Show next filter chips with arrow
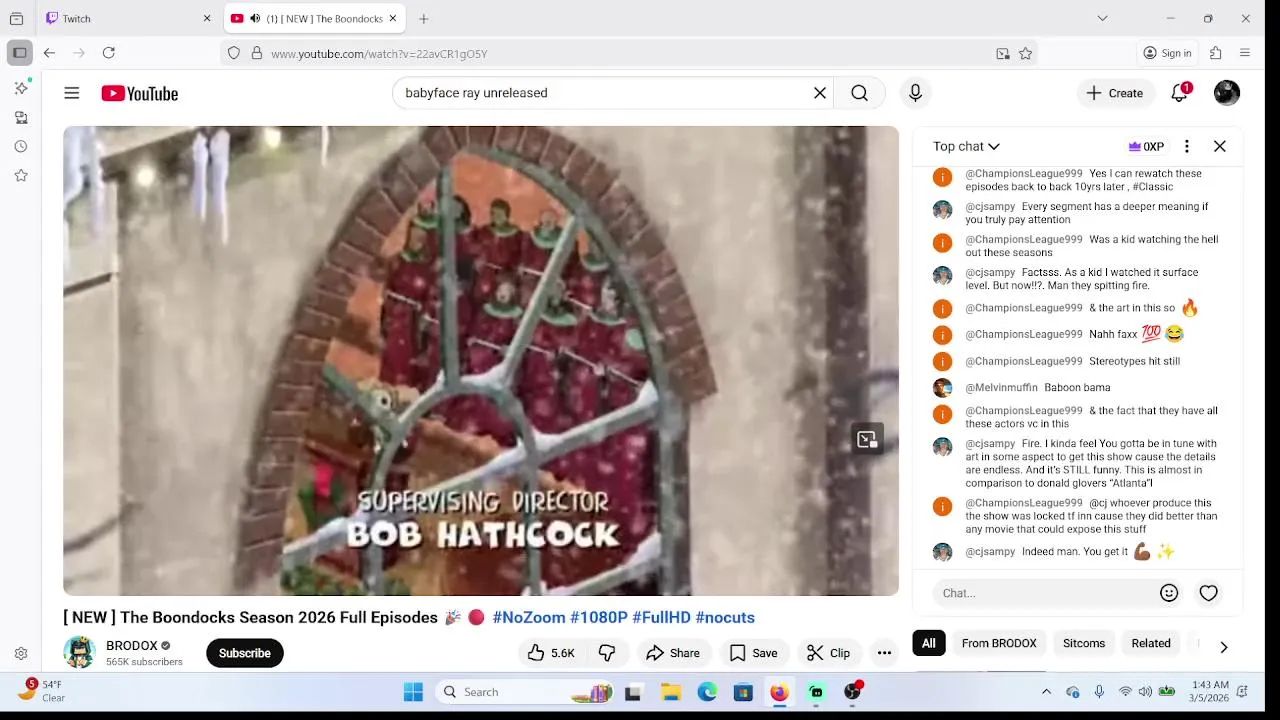The image size is (1280, 720). tap(1223, 647)
